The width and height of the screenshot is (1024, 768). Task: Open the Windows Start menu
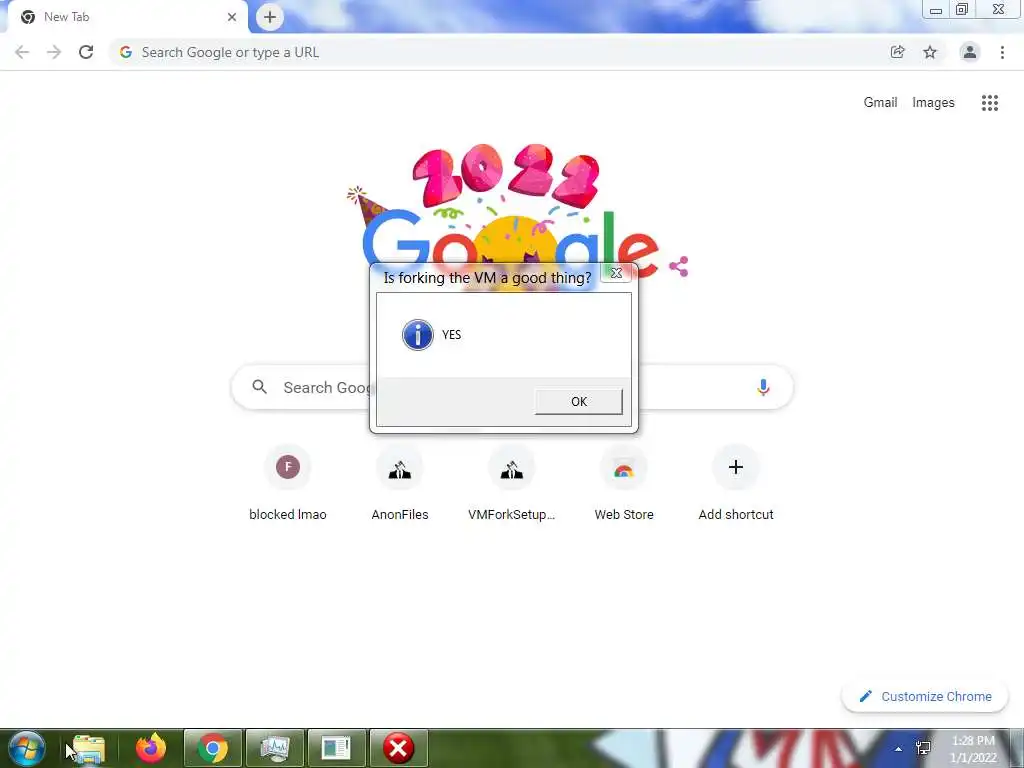pos(27,748)
